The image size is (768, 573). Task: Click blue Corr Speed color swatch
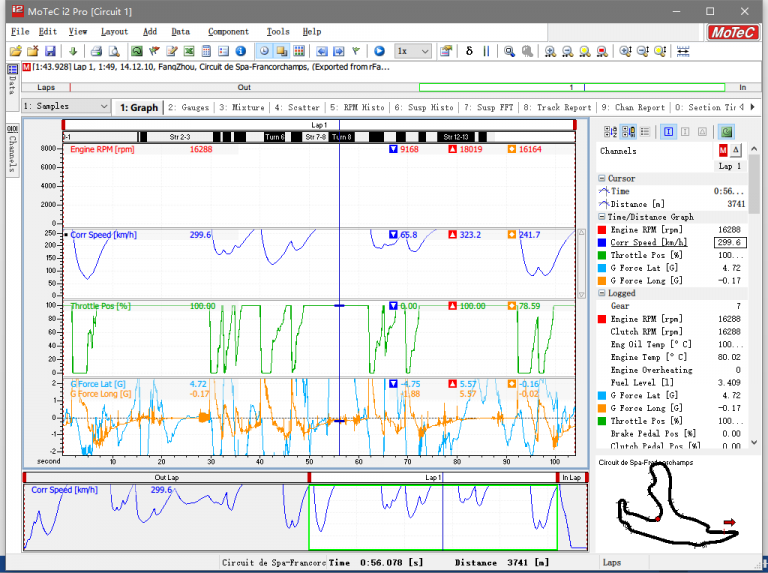602,242
